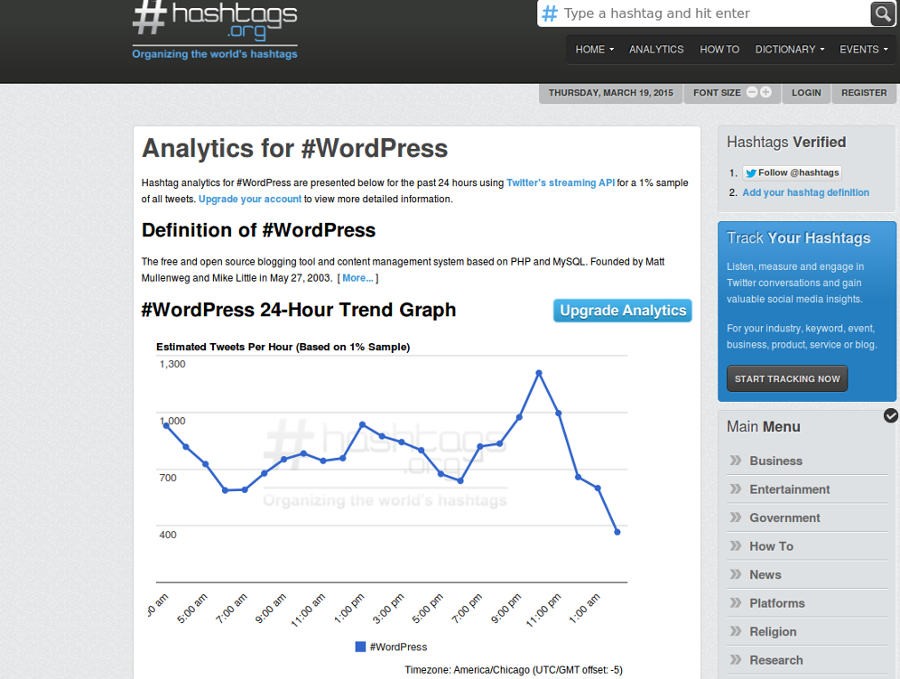Click the Twitter bird Follow @hashtags button
The height and width of the screenshot is (679, 900).
pos(792,173)
